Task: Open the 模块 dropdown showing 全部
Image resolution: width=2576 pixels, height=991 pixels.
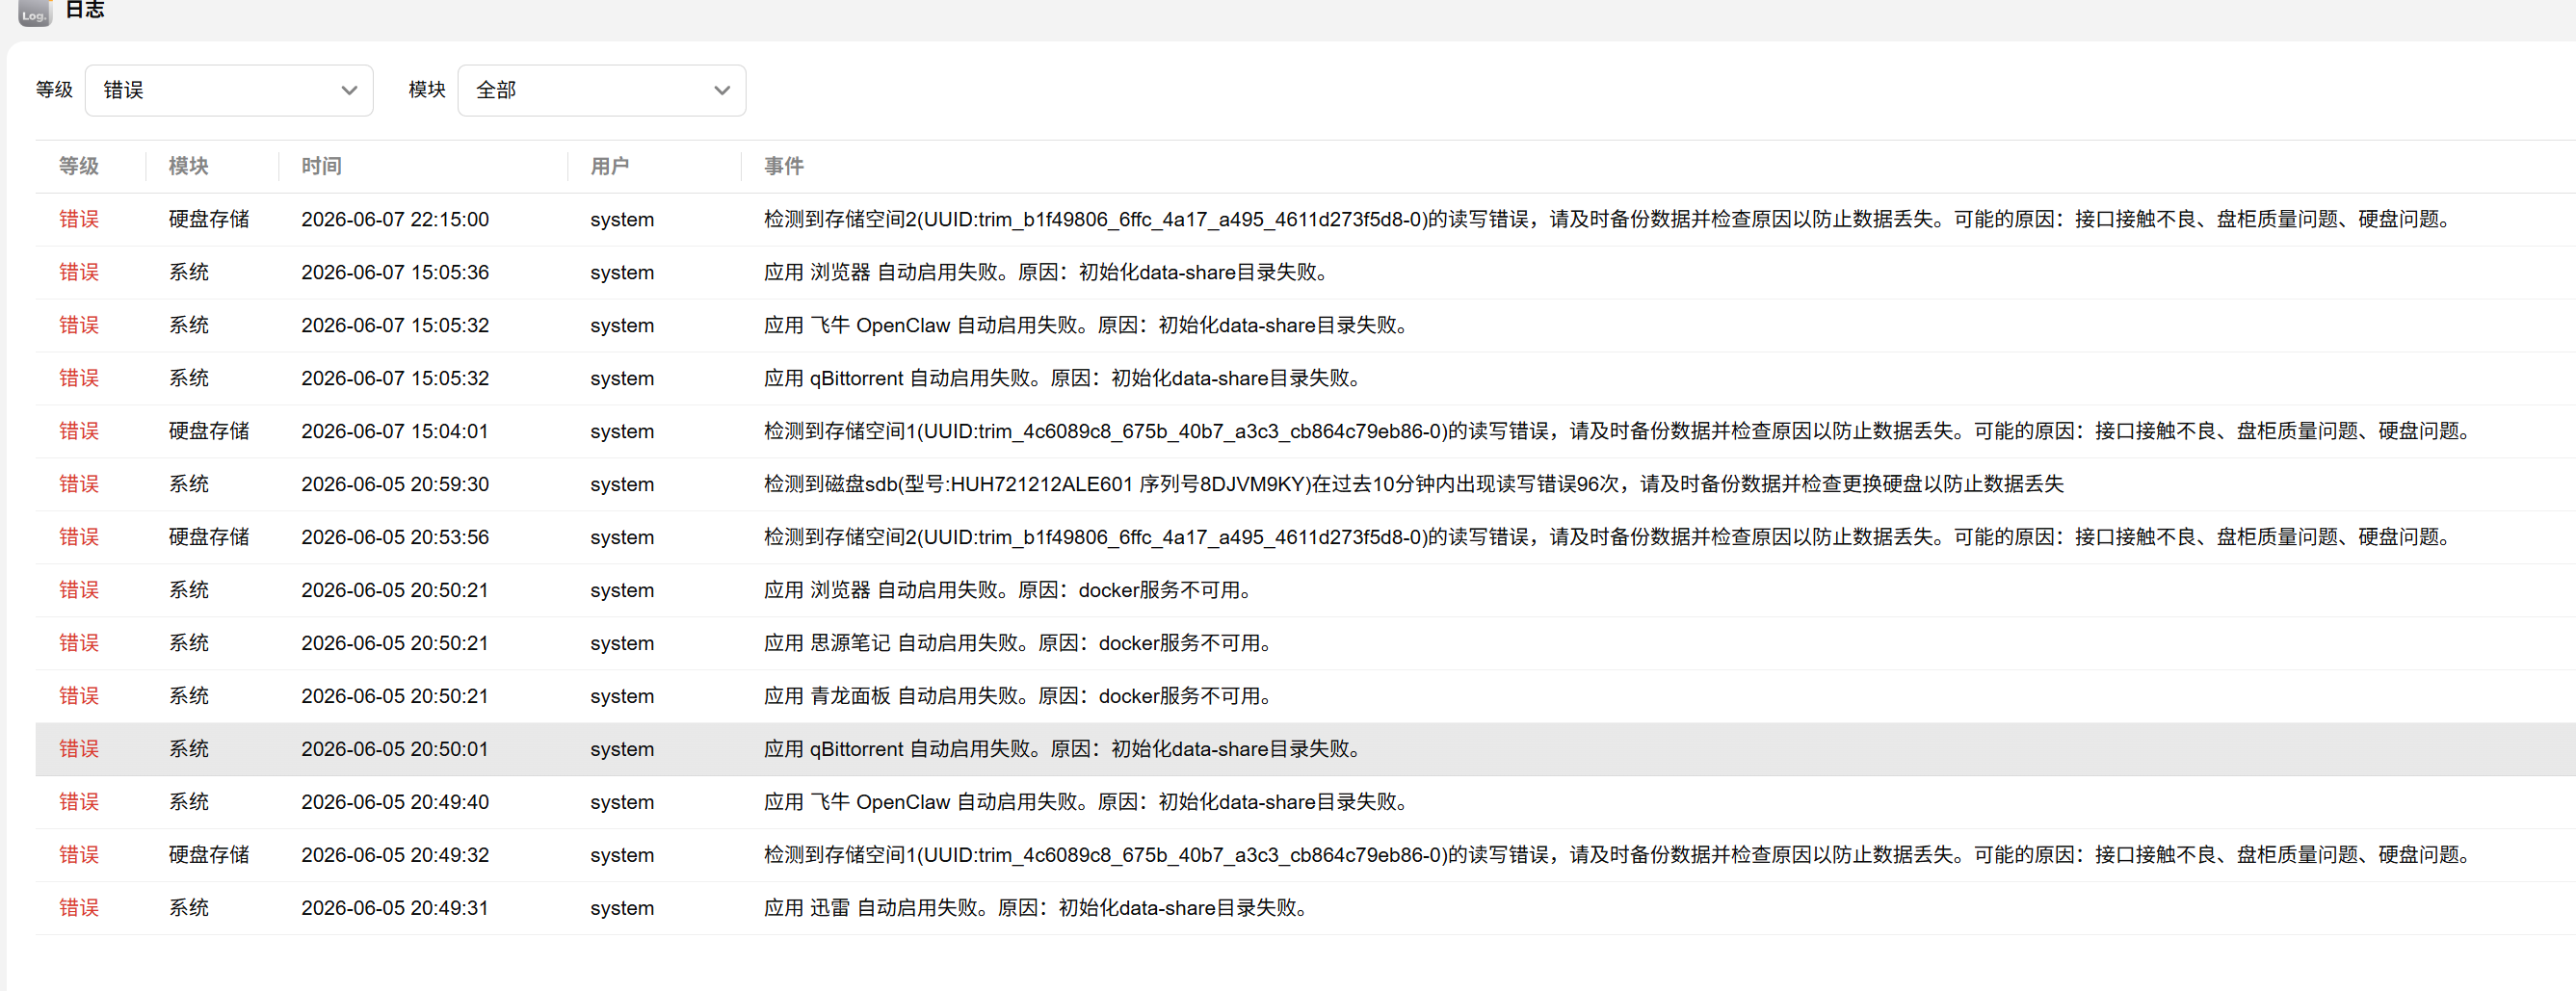Action: pos(601,90)
